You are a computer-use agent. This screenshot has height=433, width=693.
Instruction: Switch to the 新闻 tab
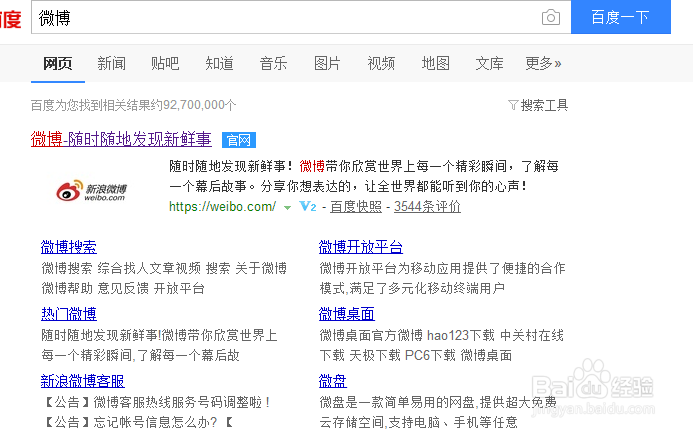(111, 64)
